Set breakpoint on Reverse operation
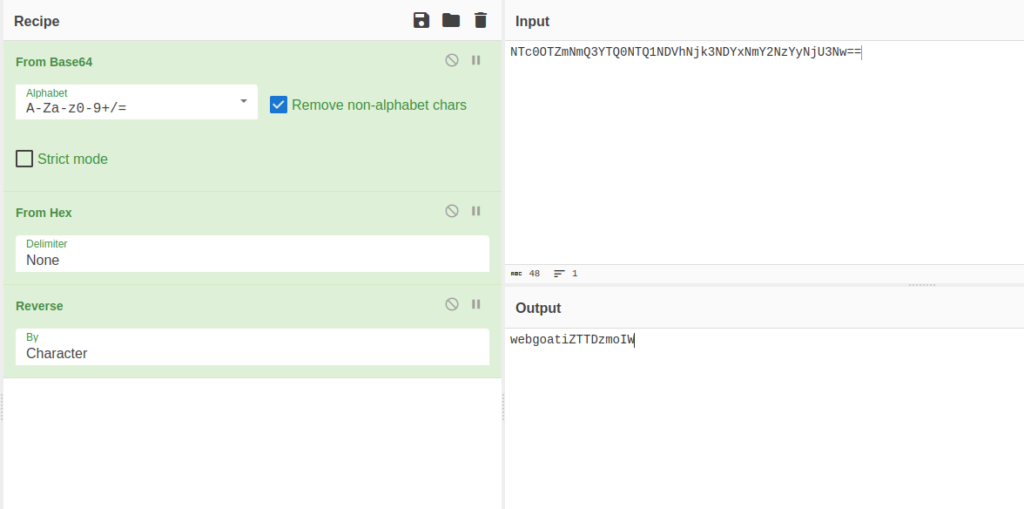This screenshot has width=1024, height=509. point(476,304)
